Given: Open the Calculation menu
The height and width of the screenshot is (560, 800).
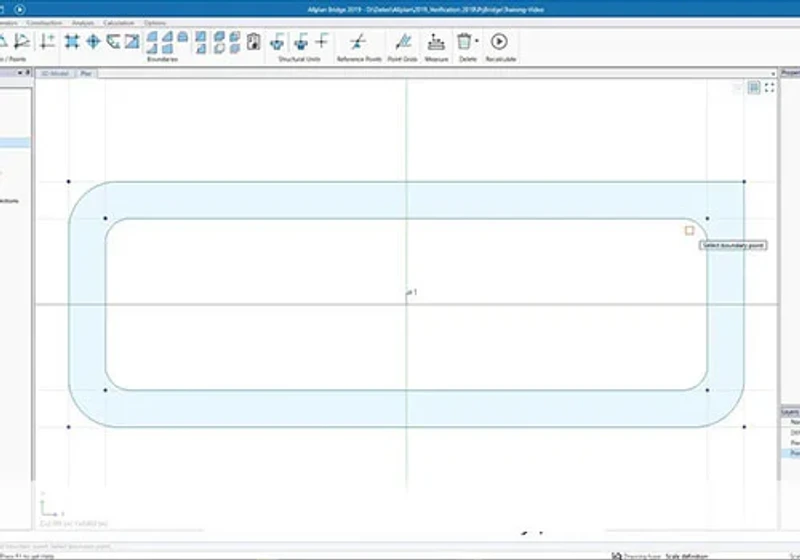Looking at the screenshot, I should click(x=119, y=23).
